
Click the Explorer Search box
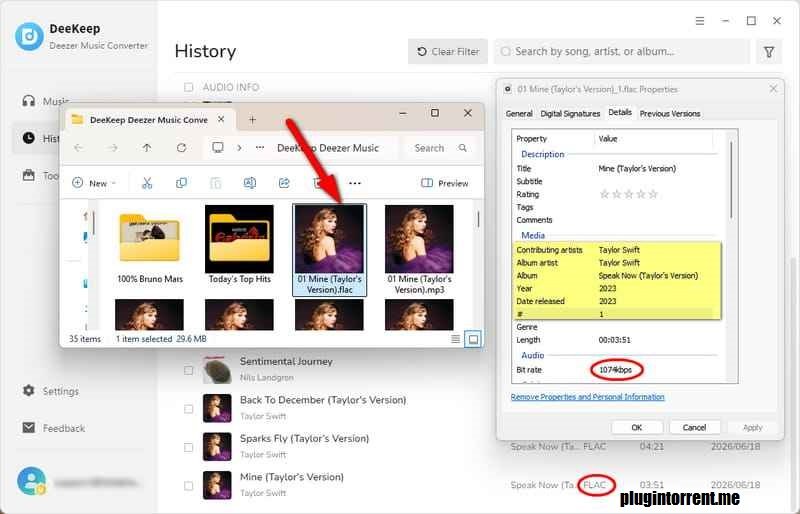coord(440,148)
